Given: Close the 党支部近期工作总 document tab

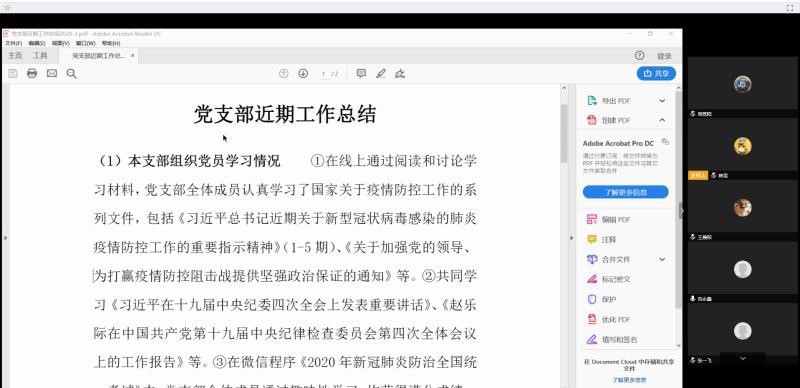Looking at the screenshot, I should click(133, 56).
